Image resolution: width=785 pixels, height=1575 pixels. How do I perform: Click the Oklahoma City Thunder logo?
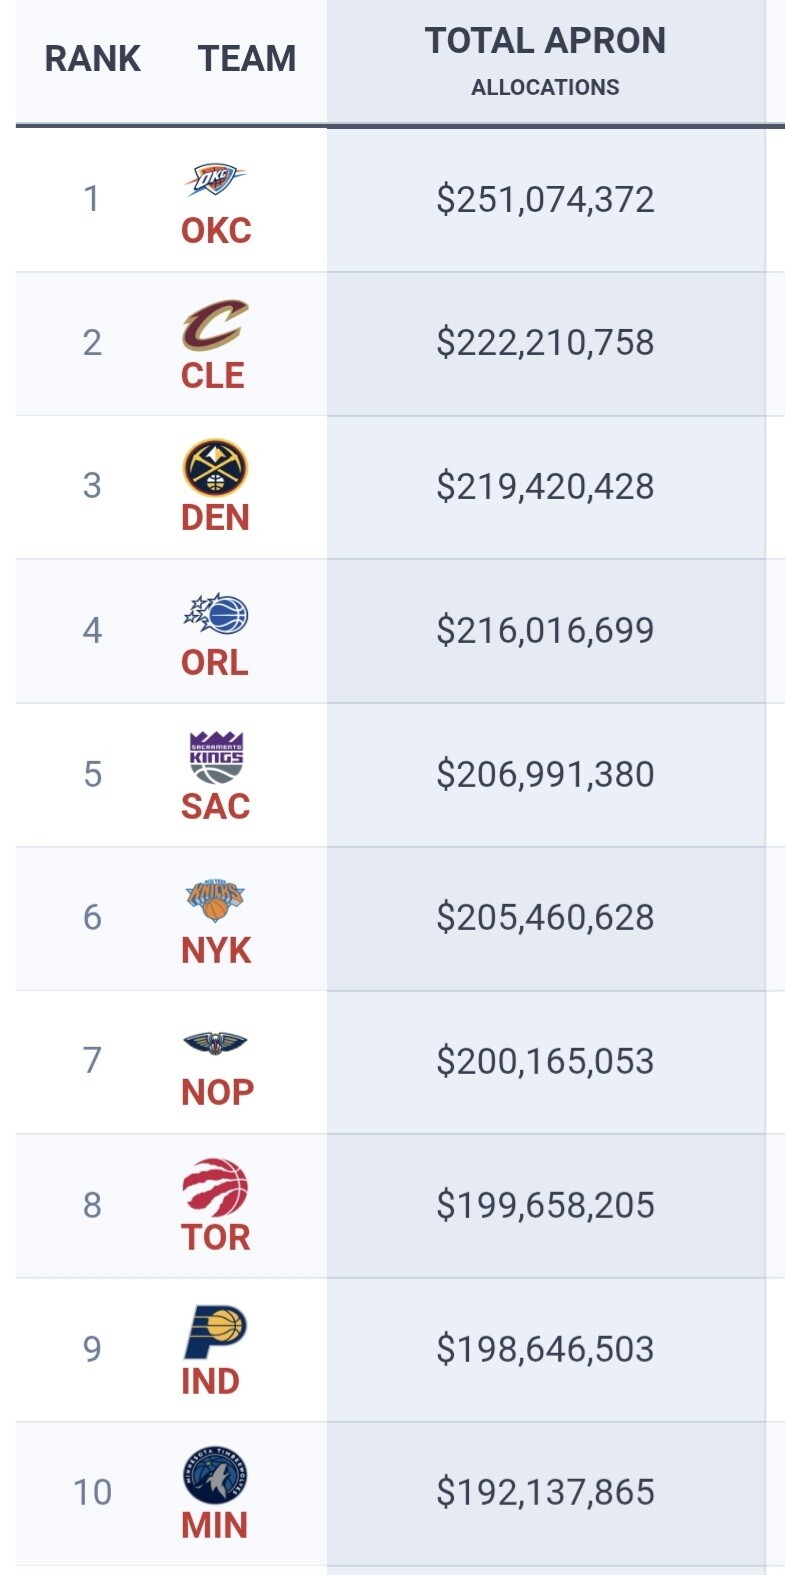215,180
